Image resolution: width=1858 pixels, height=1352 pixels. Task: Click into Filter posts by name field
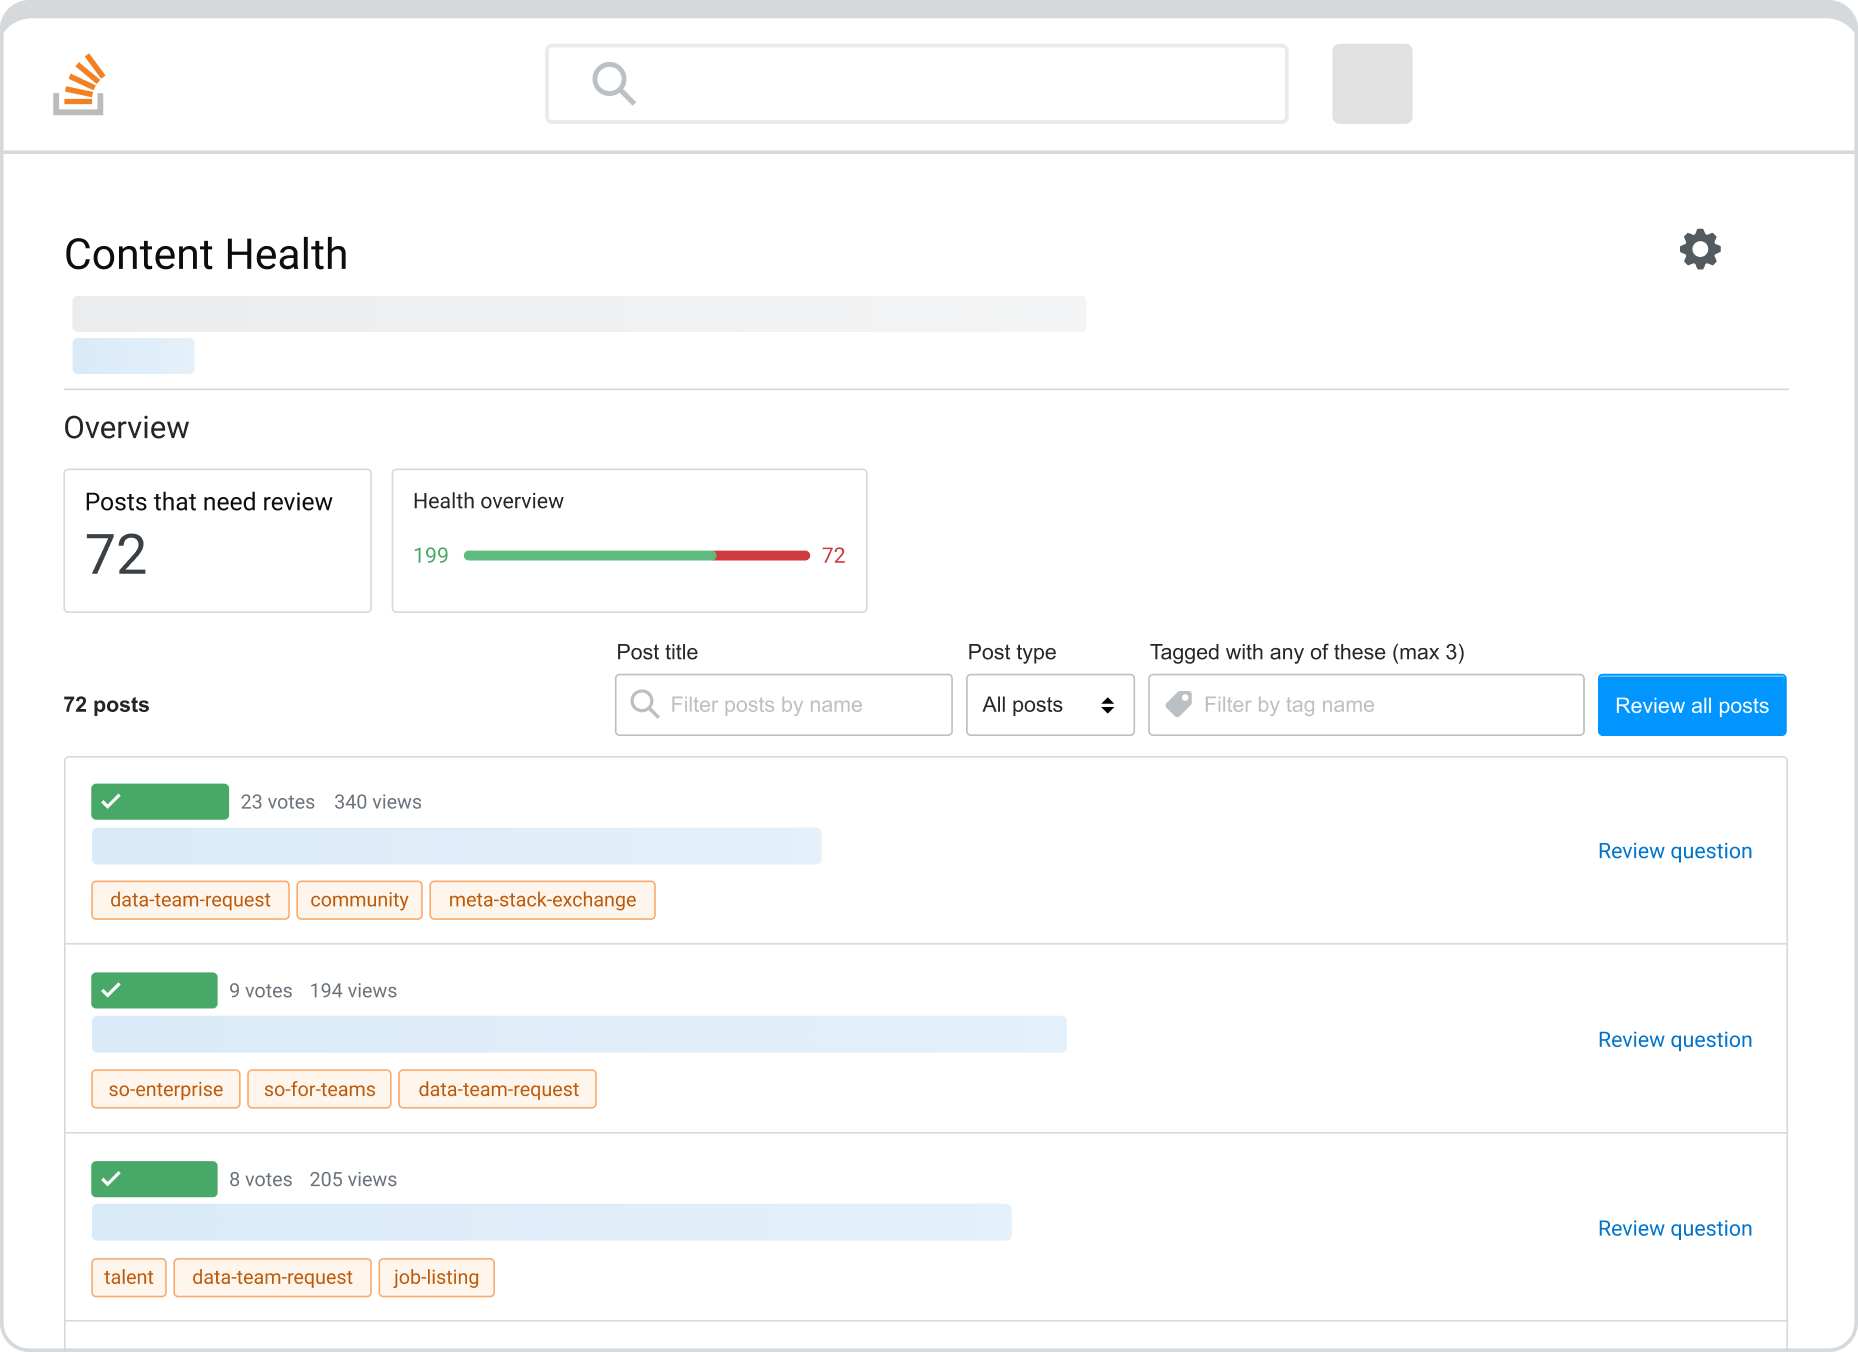tap(784, 705)
